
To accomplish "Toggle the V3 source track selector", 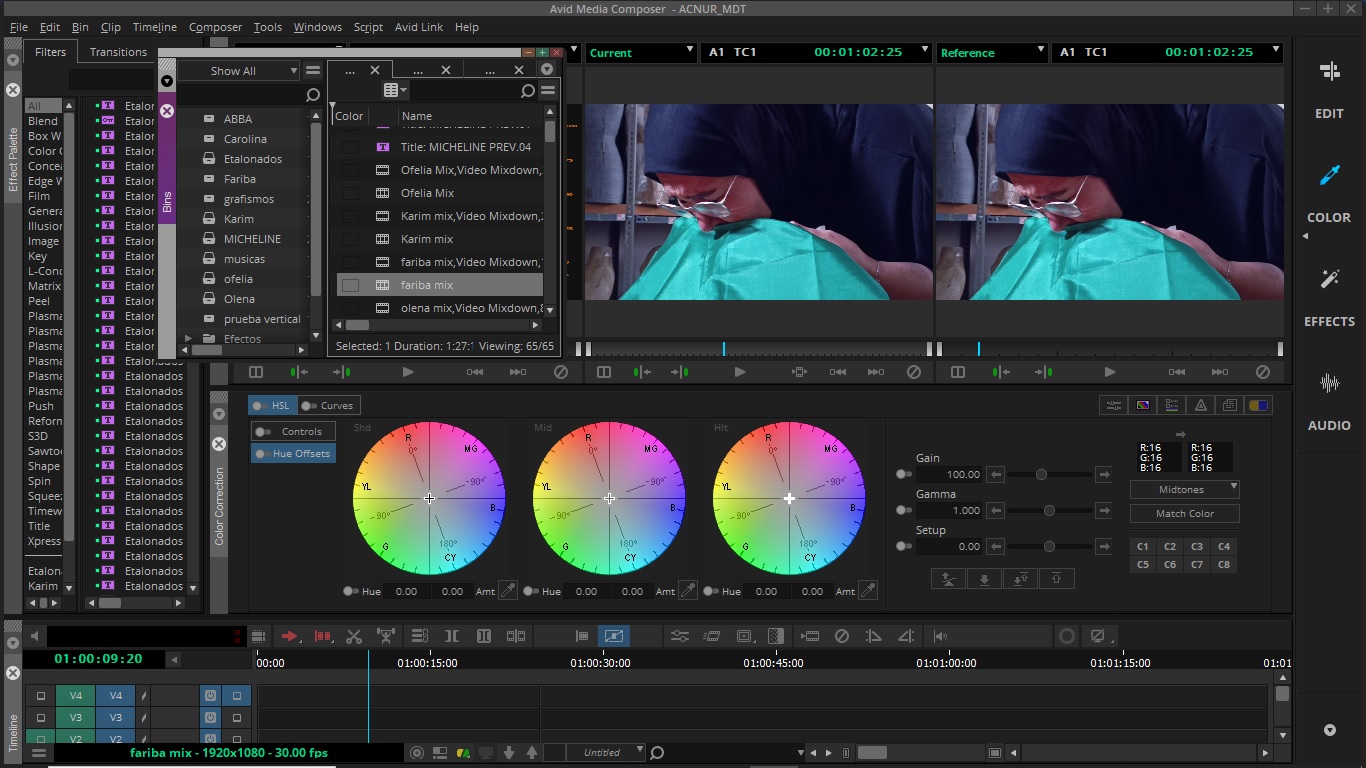I will click(75, 718).
